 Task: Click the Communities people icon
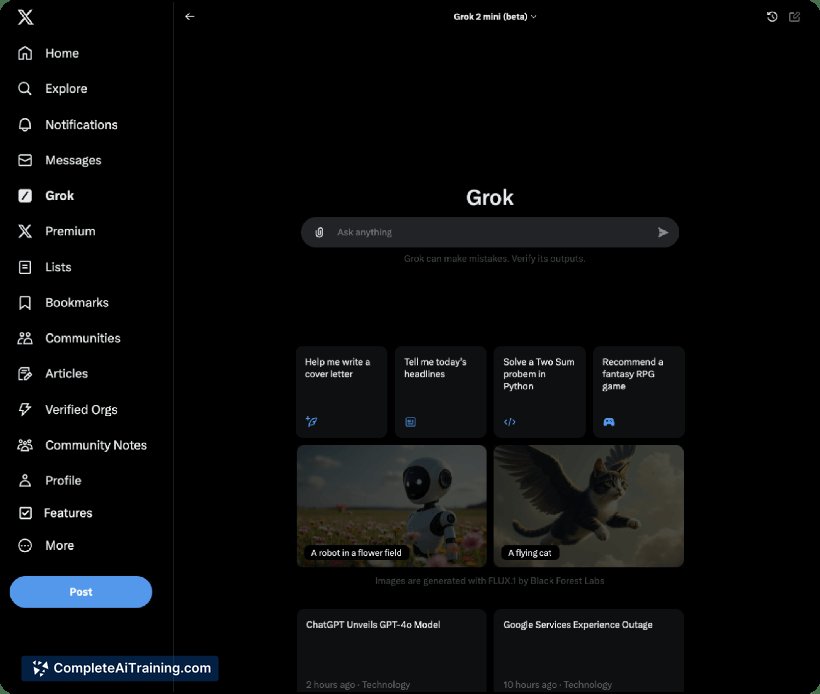pos(25,338)
